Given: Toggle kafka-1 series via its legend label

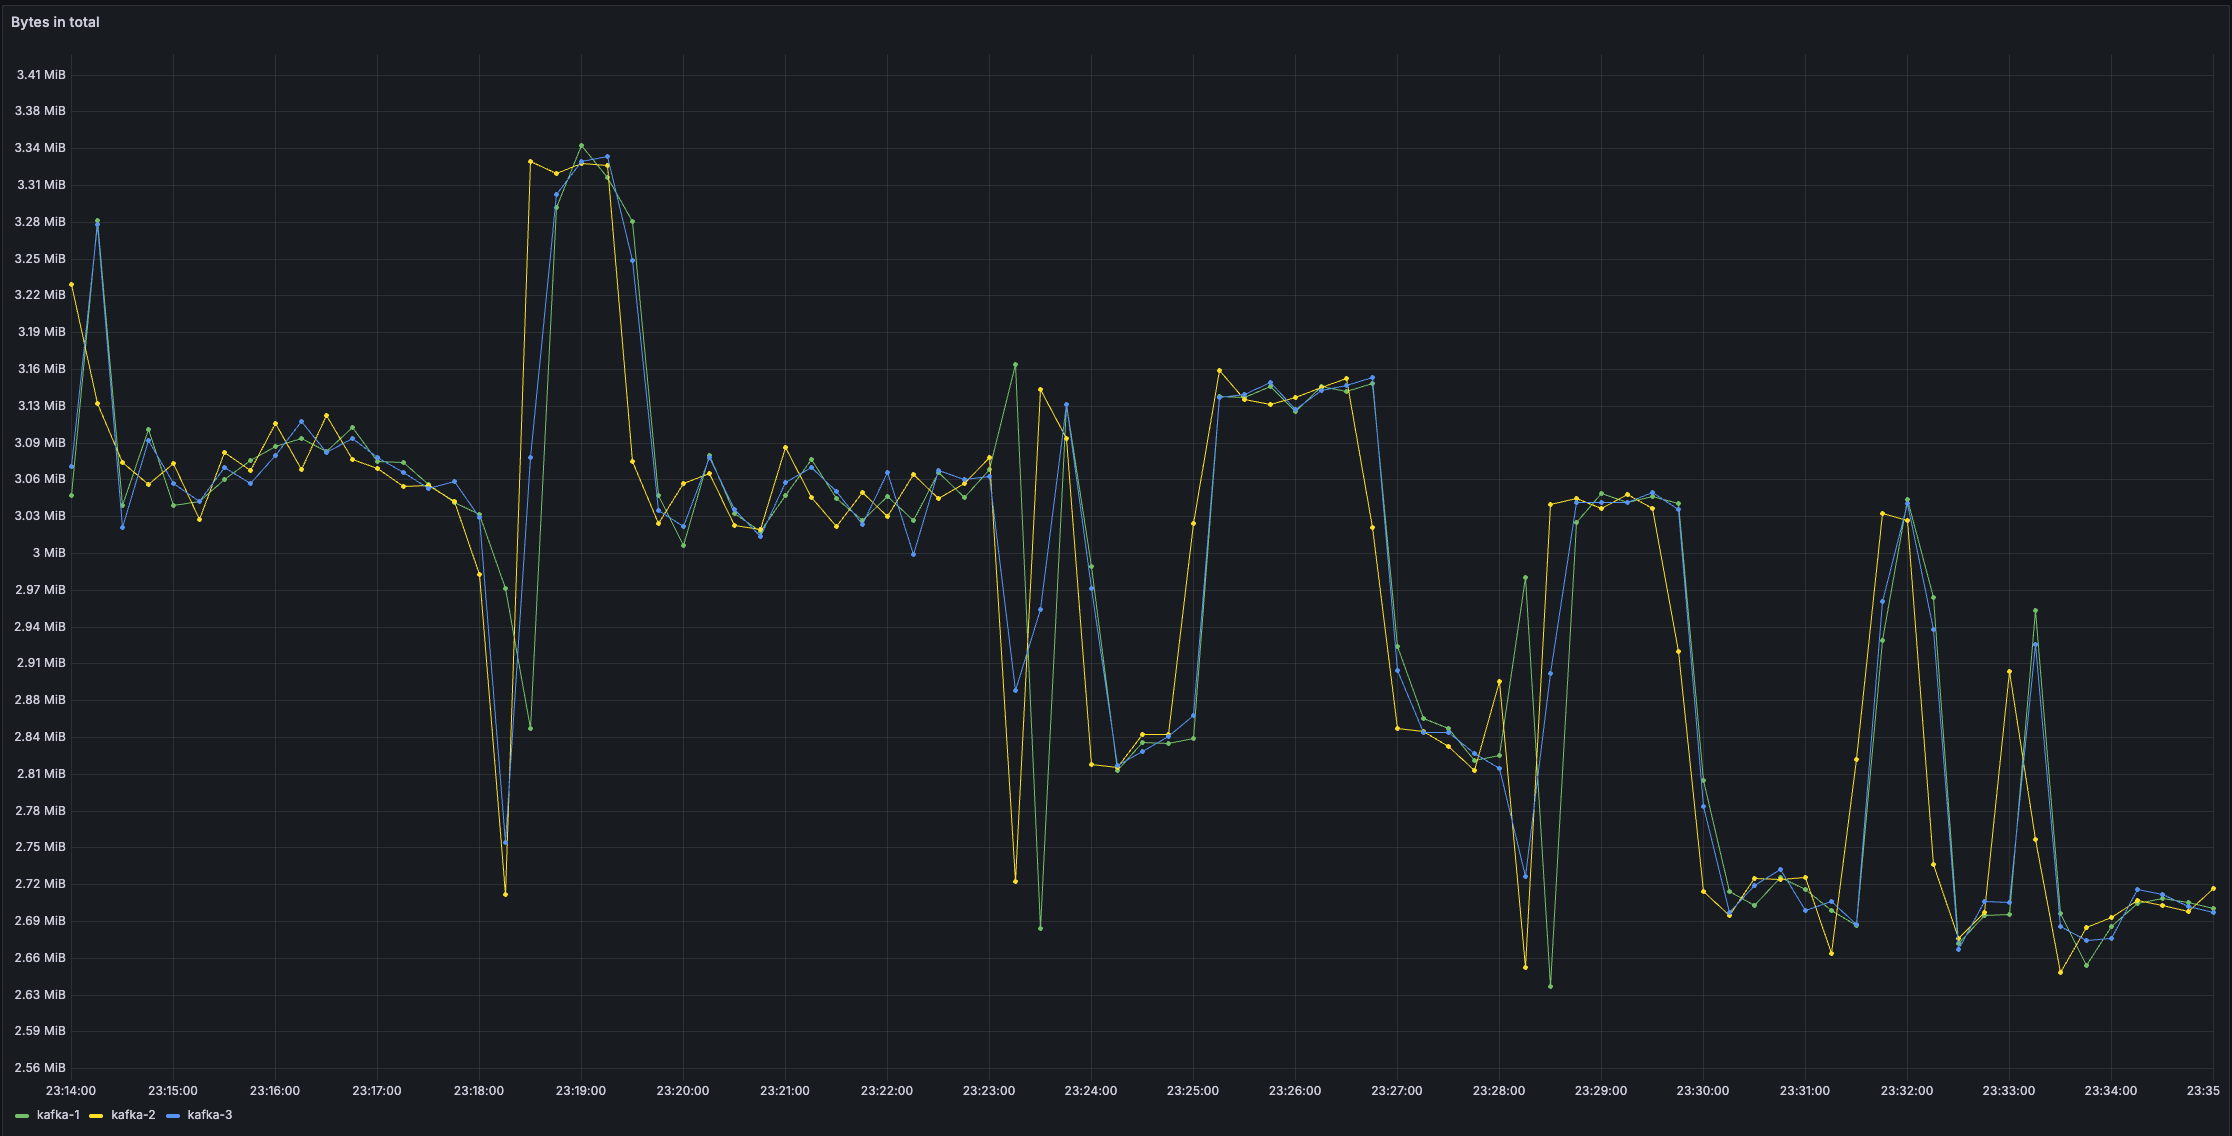Looking at the screenshot, I should (58, 1115).
